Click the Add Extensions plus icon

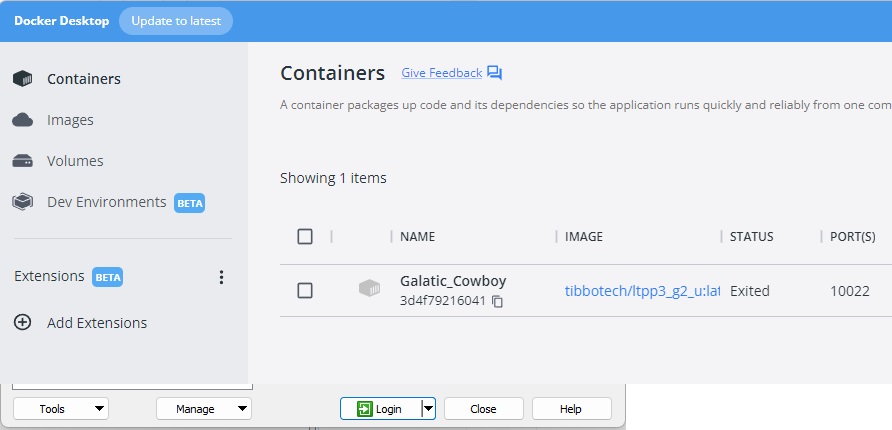point(22,322)
